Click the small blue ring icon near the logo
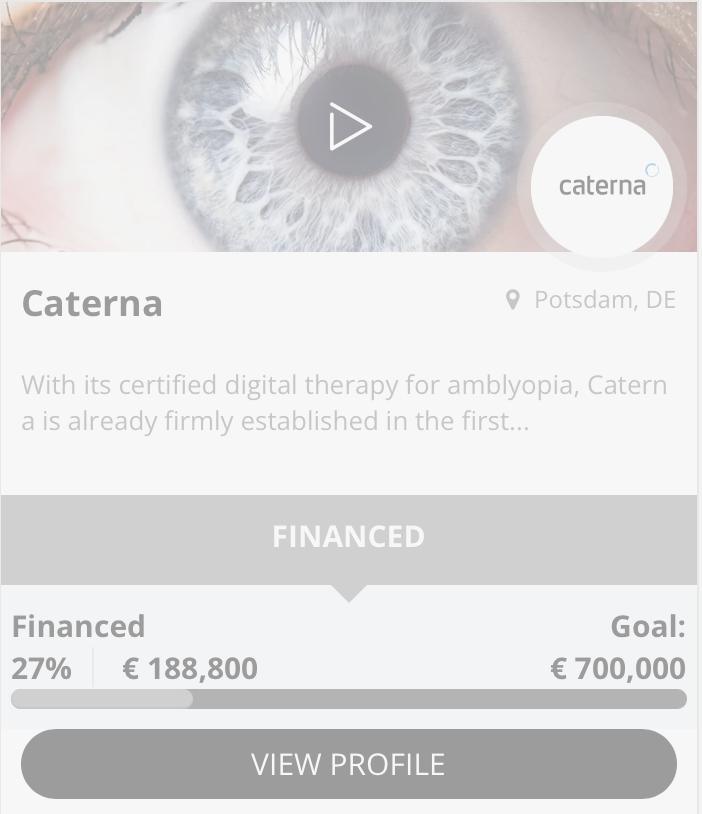Viewport: 702px width, 814px height. pyautogui.click(x=652, y=171)
